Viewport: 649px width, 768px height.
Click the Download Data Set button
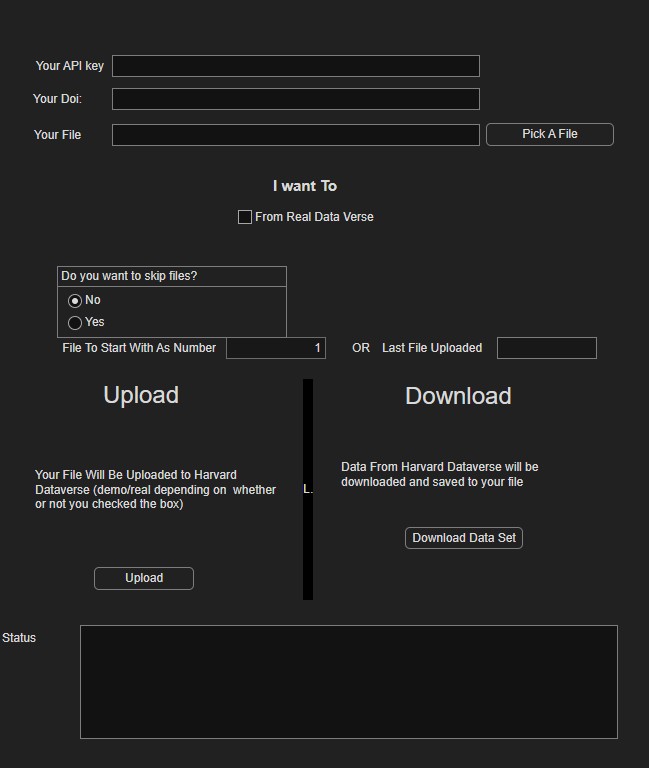pos(464,538)
